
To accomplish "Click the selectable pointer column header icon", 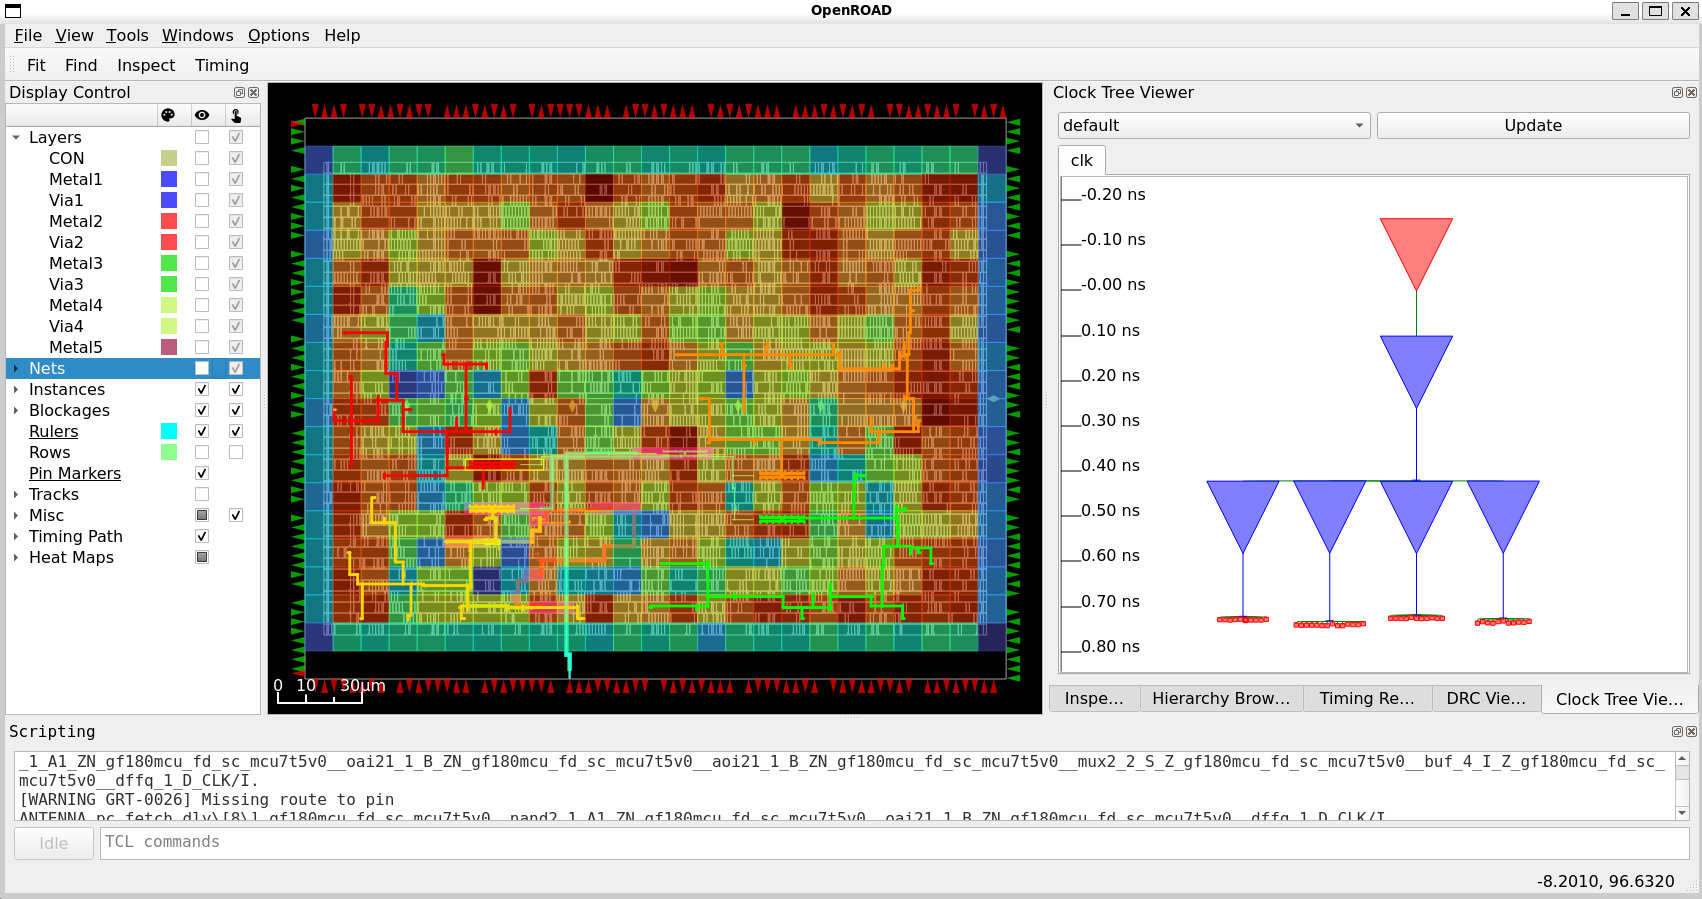I will (x=236, y=116).
